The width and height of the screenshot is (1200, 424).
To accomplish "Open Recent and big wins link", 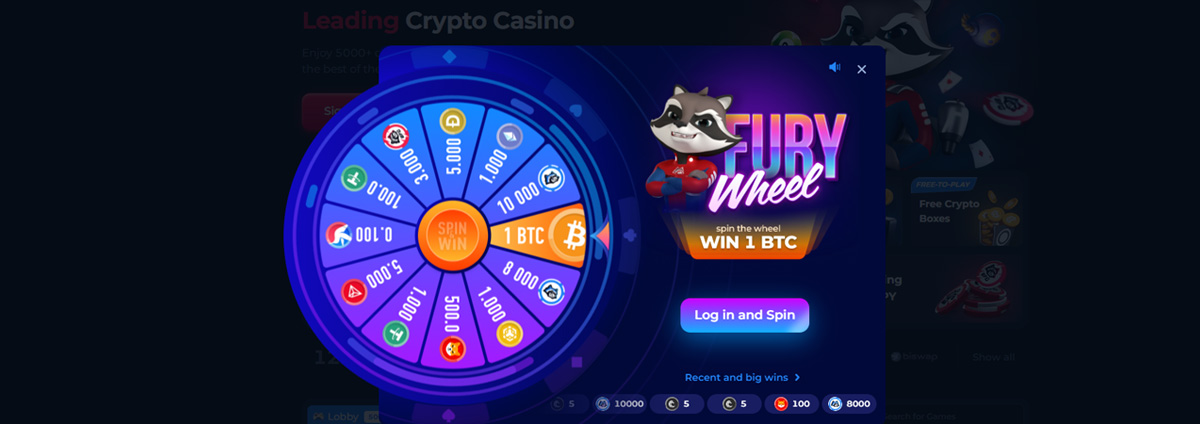I will pos(736,378).
